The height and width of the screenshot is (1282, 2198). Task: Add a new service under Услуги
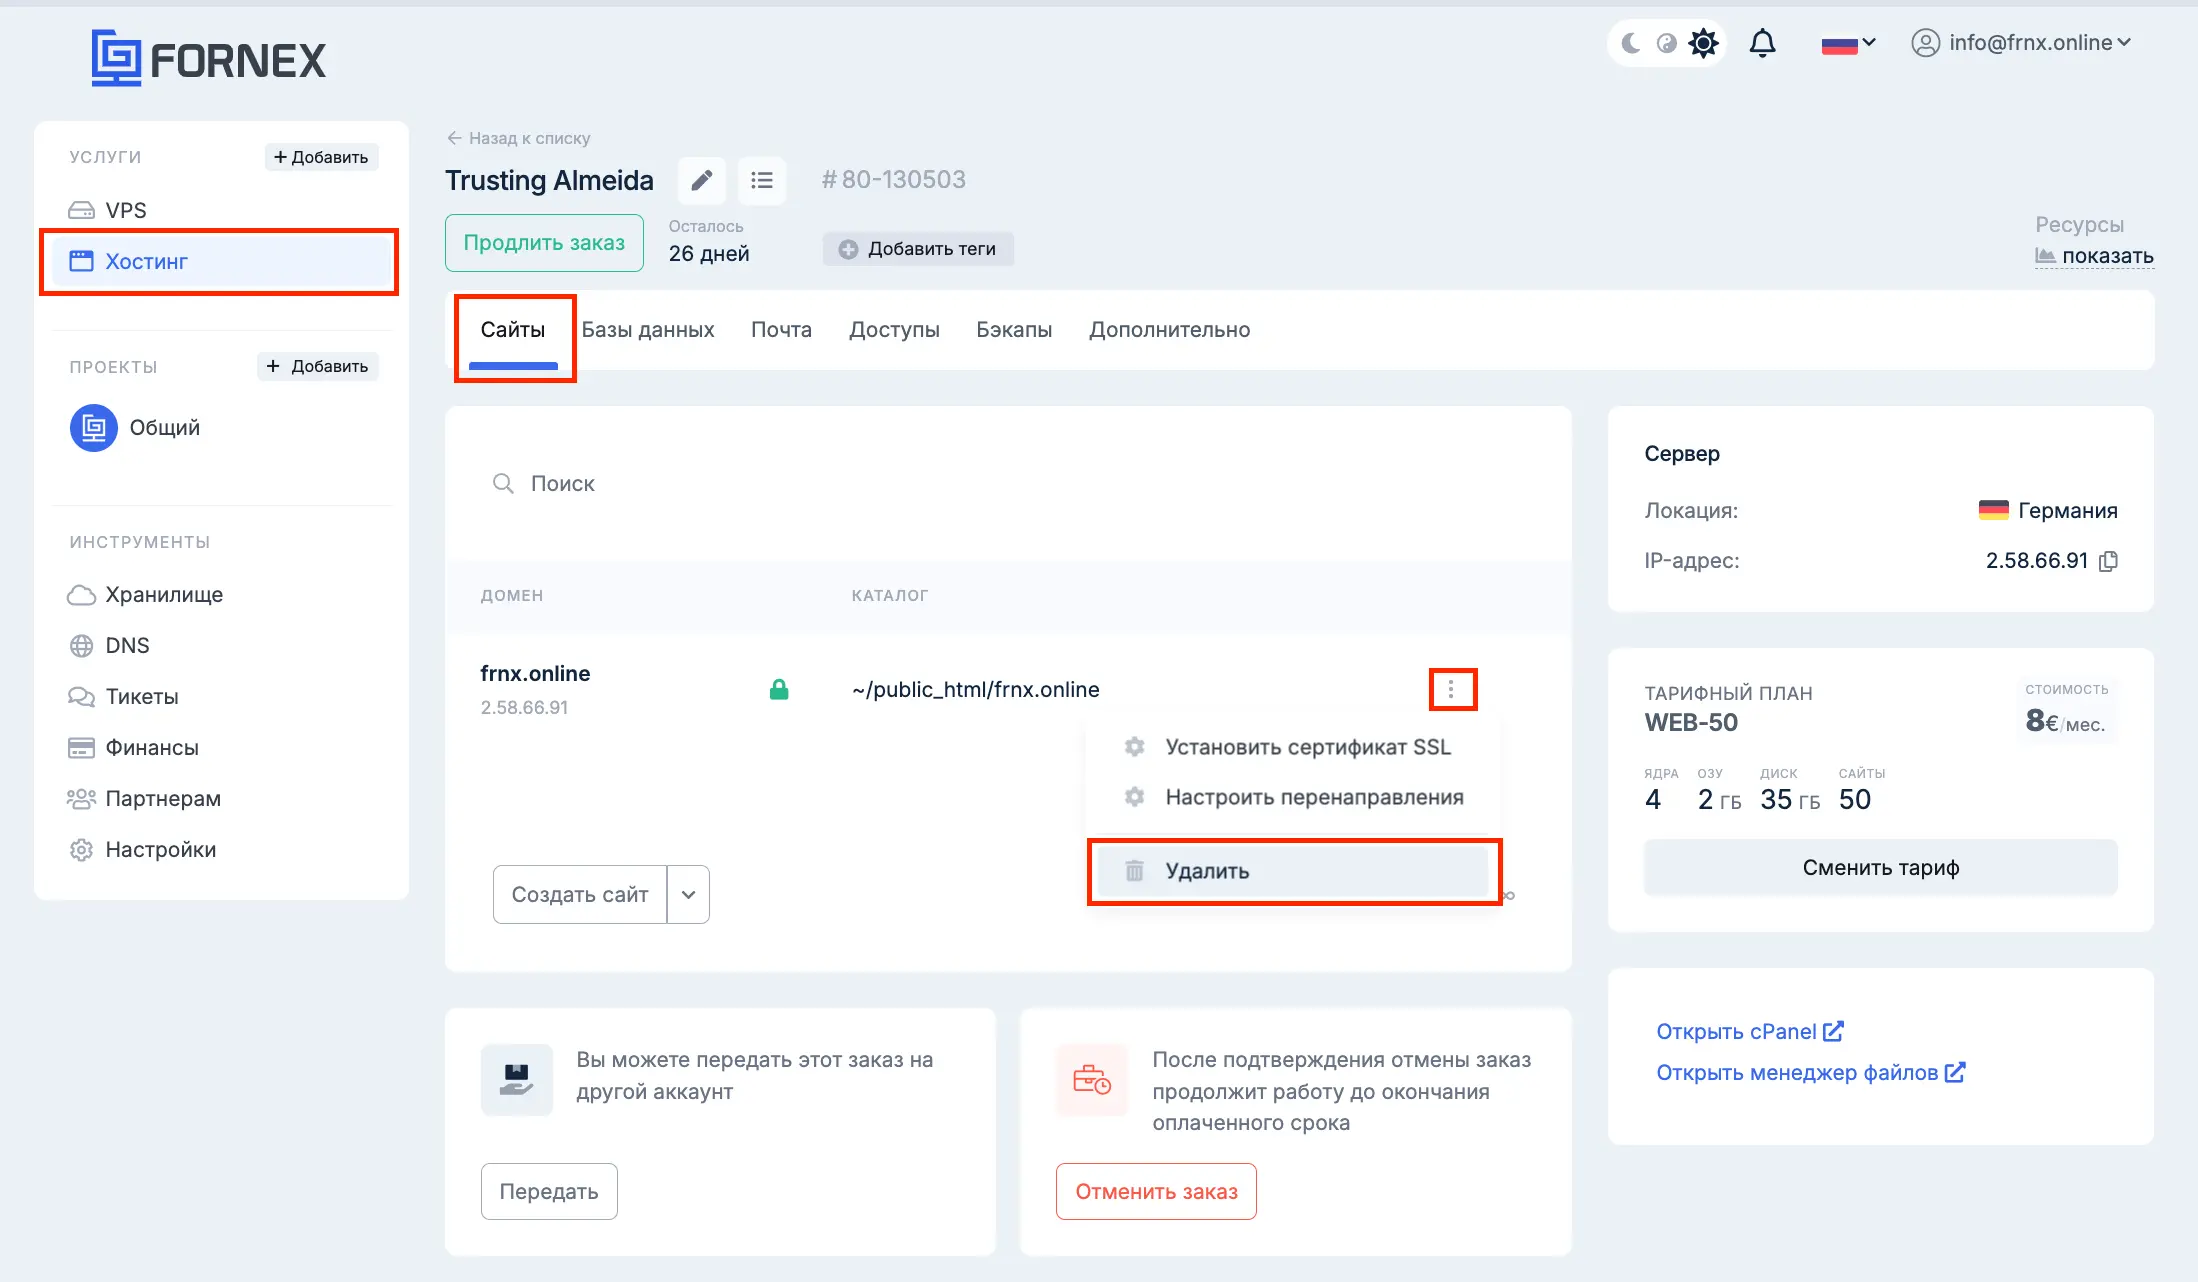[x=321, y=157]
